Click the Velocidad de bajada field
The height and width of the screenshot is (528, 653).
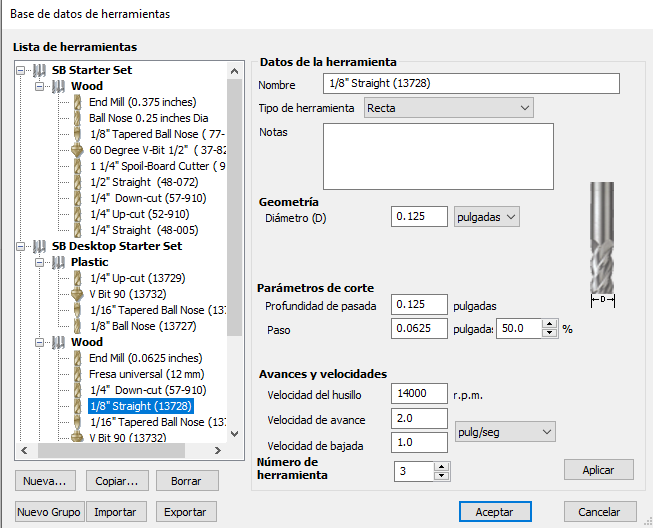click(419, 442)
